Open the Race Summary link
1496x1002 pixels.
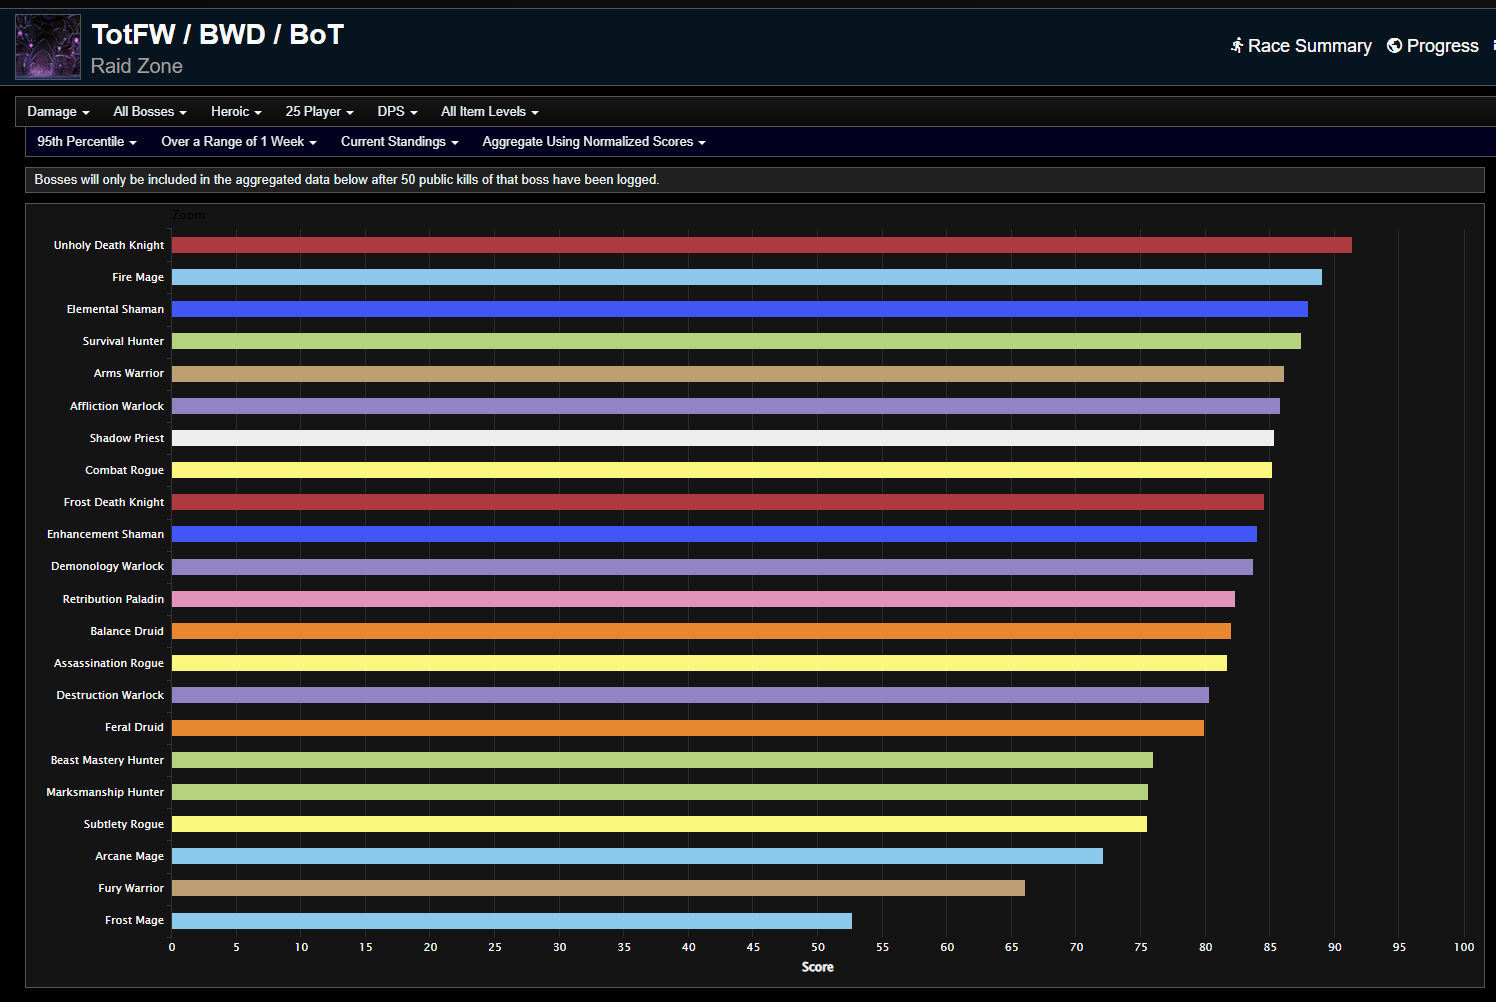tap(1301, 46)
